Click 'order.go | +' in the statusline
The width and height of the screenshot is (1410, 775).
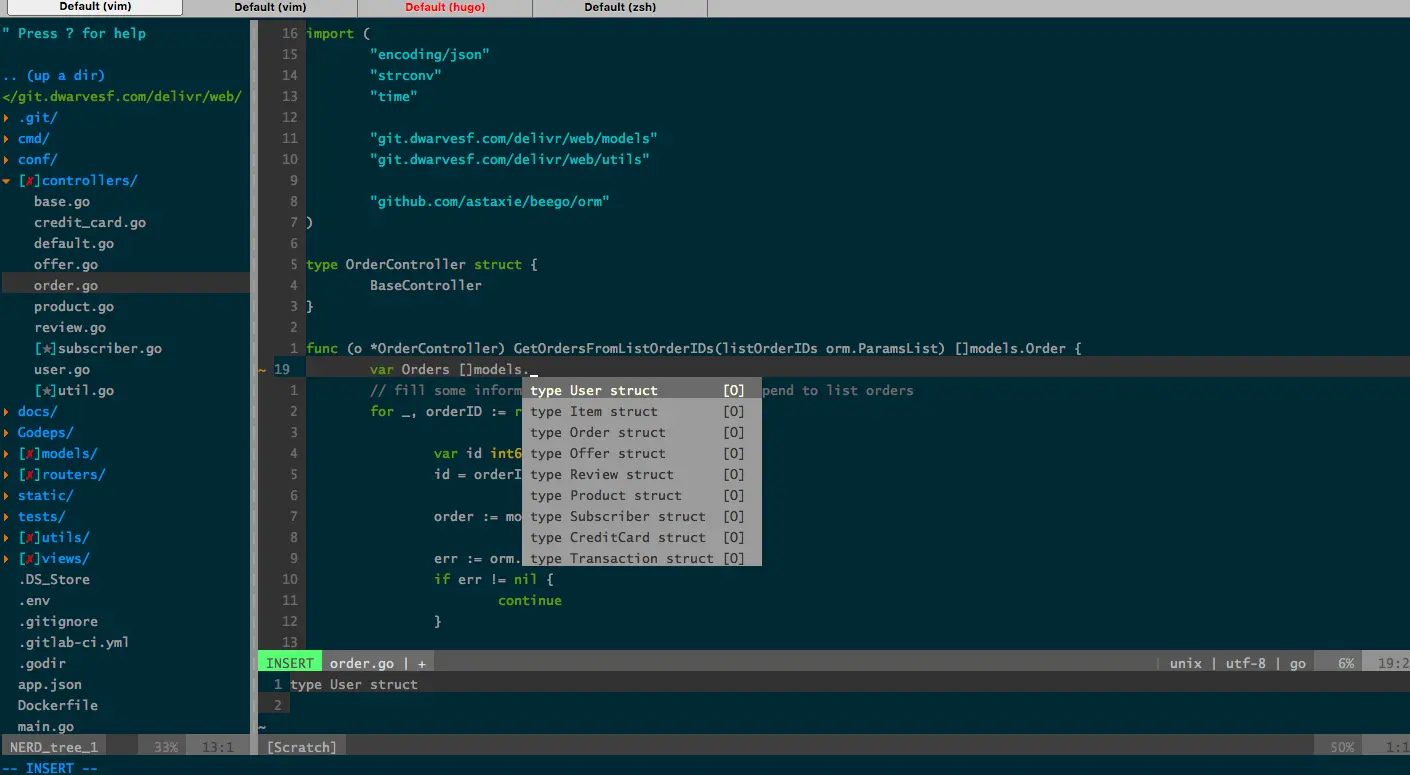378,663
